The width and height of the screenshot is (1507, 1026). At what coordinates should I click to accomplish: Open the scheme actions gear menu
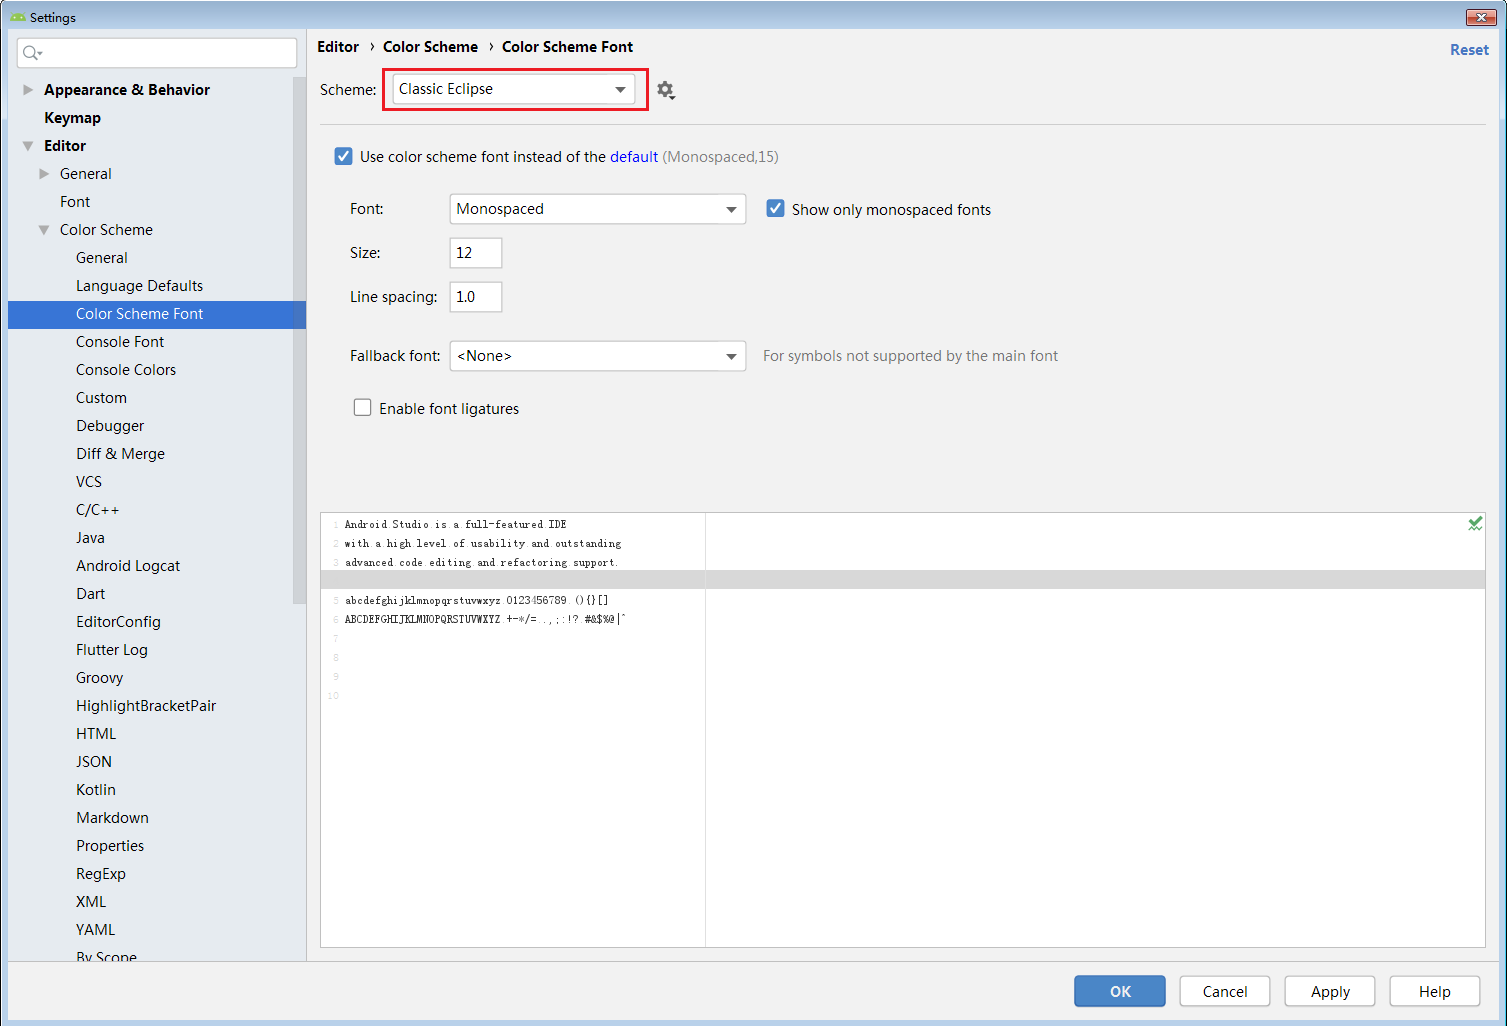pyautogui.click(x=666, y=90)
